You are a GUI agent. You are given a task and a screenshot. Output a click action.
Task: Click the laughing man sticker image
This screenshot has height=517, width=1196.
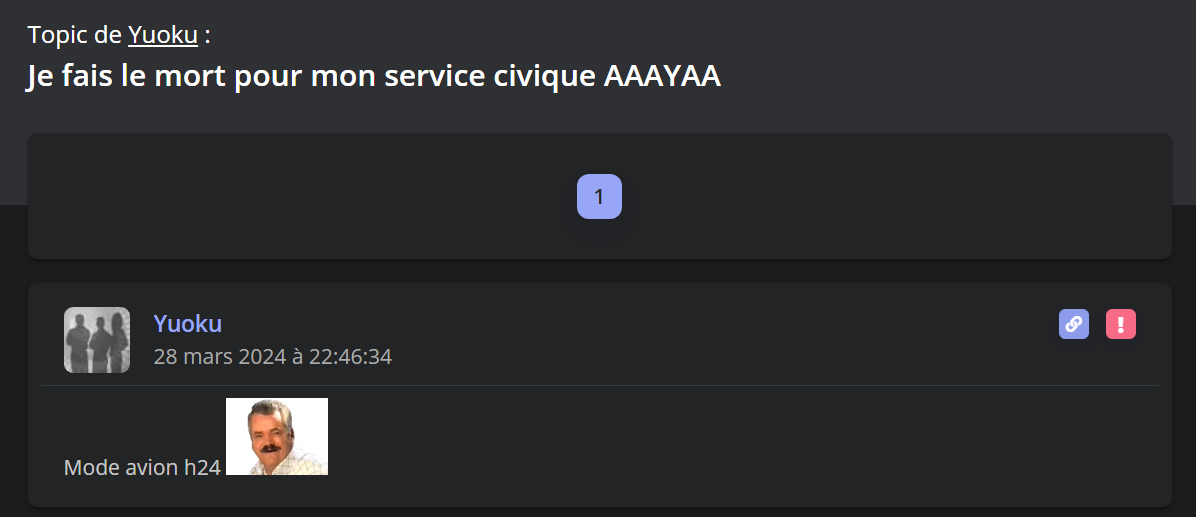(x=277, y=436)
